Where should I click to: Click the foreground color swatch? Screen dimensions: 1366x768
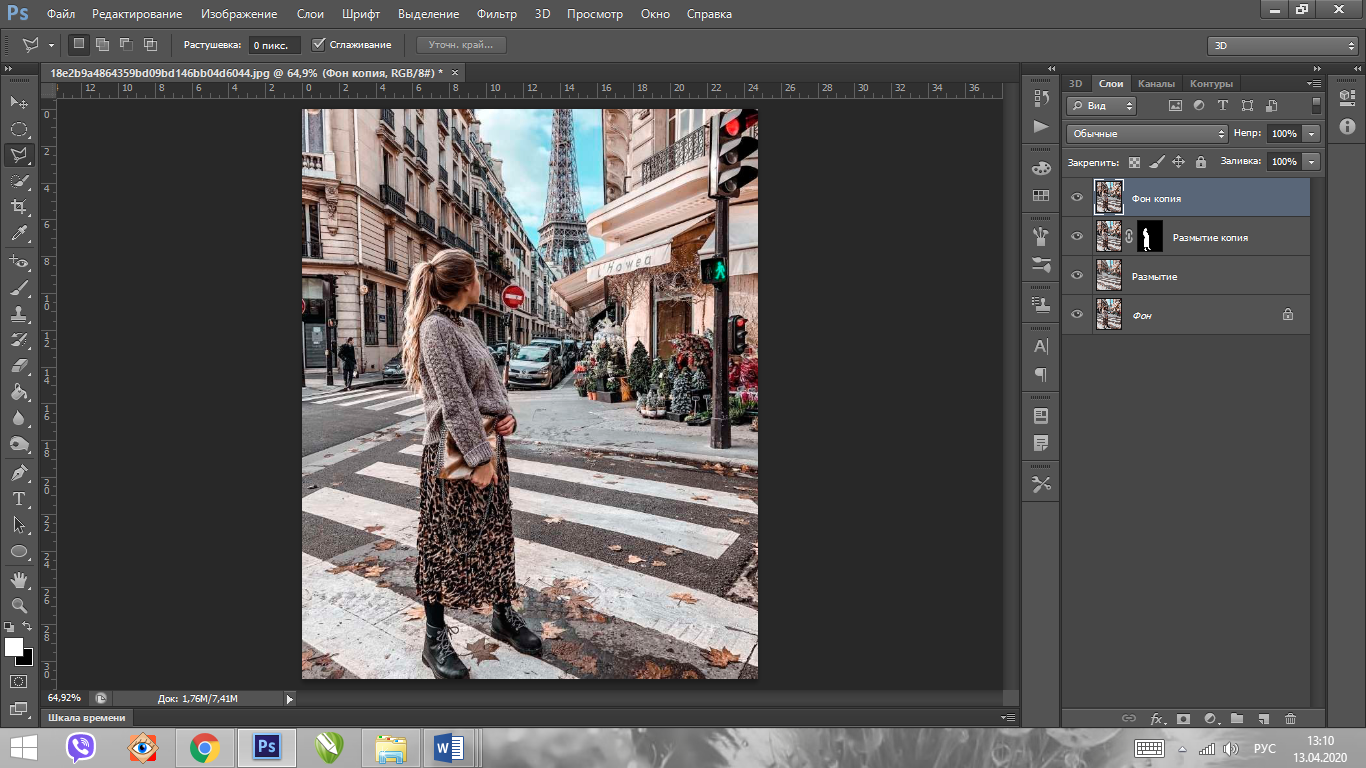[x=14, y=647]
